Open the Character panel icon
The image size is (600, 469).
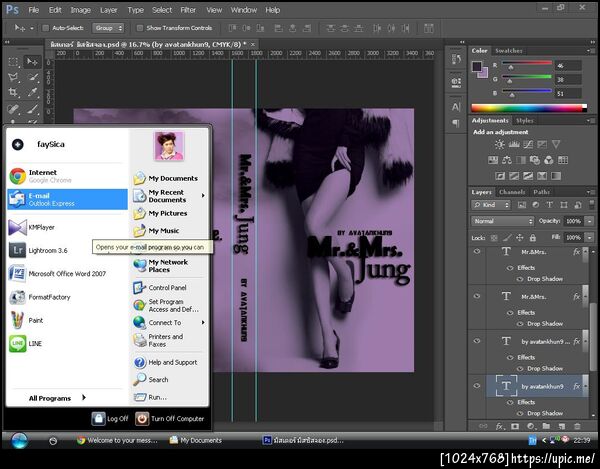pos(456,107)
